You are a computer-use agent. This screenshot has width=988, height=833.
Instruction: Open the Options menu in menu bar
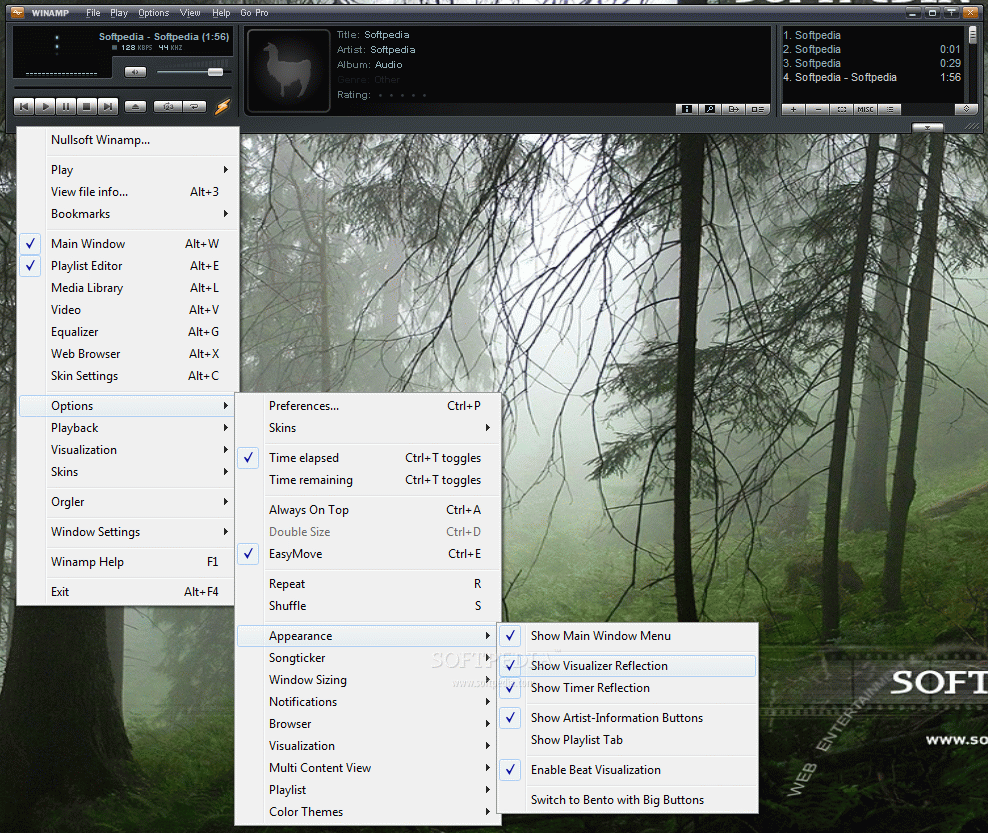point(154,13)
